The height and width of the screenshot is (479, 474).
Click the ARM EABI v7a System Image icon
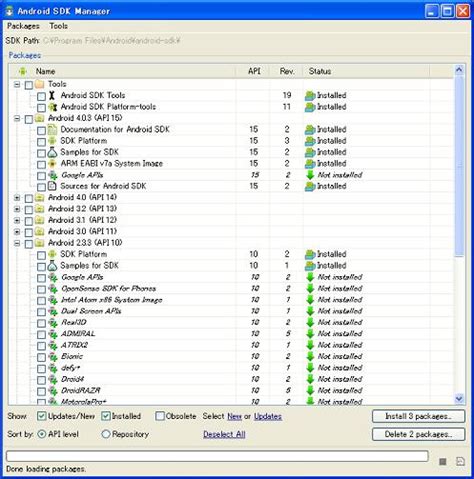52,164
